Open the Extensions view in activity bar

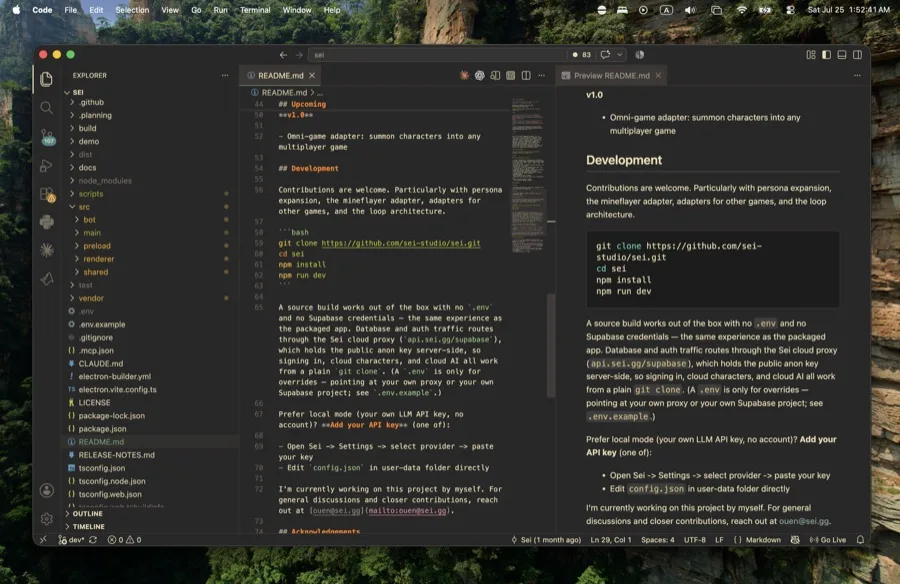point(47,194)
